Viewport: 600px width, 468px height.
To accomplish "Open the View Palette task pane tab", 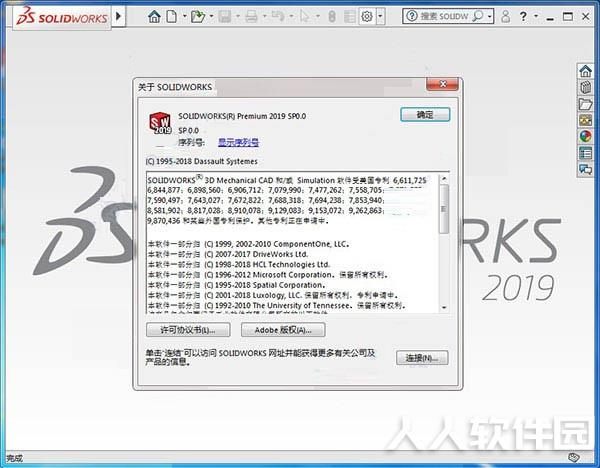I will 585,120.
